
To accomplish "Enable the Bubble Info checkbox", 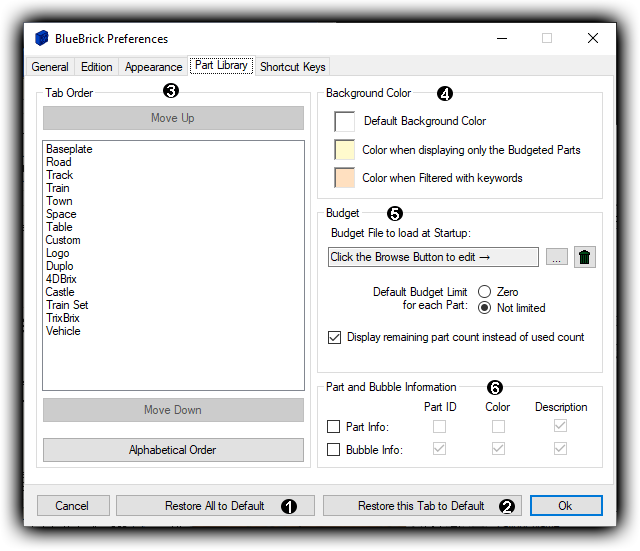I will [x=333, y=449].
